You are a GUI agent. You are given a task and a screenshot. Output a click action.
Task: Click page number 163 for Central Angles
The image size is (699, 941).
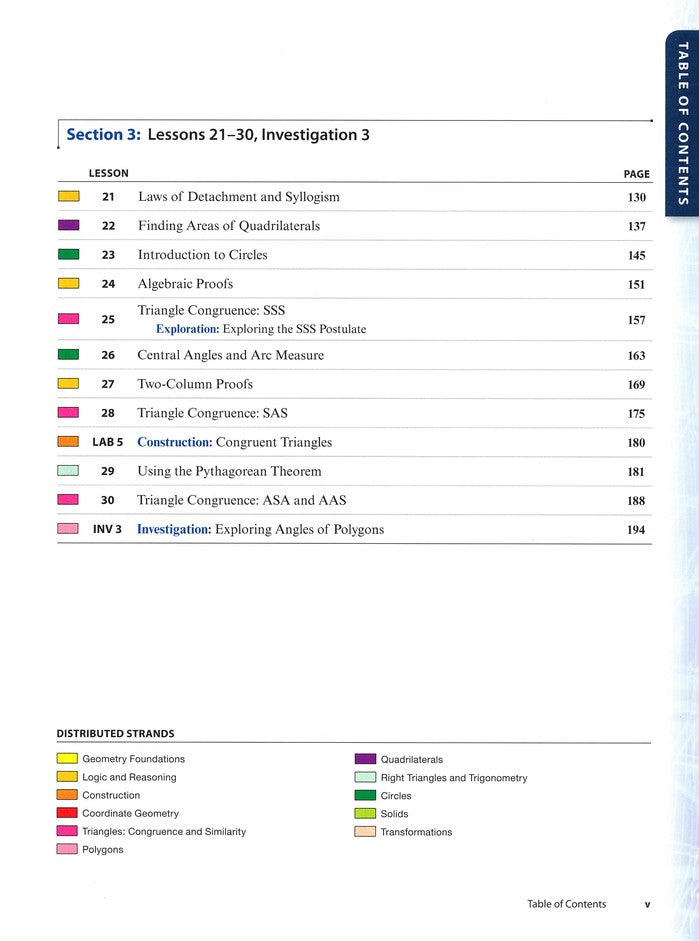coord(636,356)
